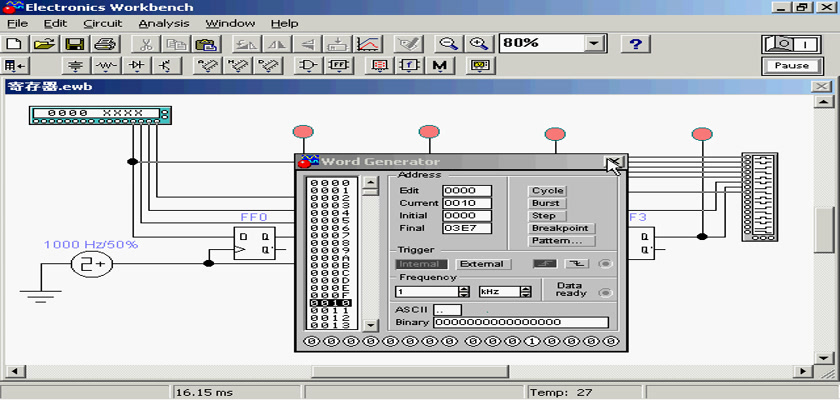Open the Logic Gates parts bin
Image resolution: width=840 pixels, height=400 pixels.
[310, 66]
